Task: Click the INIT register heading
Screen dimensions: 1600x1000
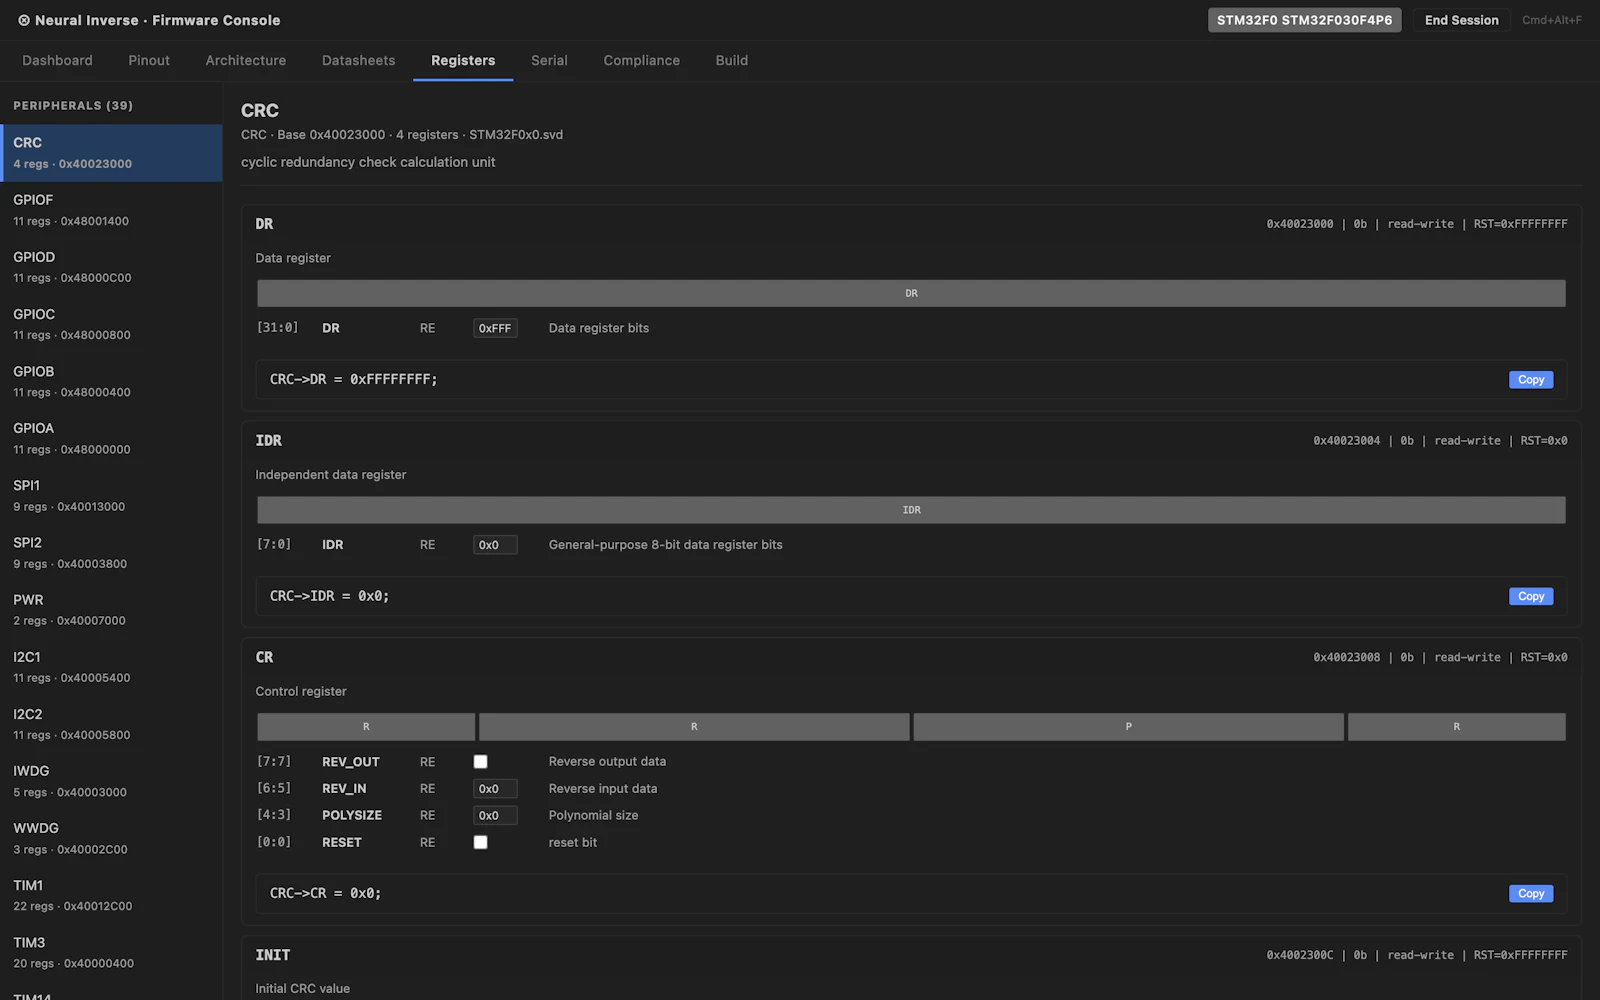Action: [x=272, y=956]
